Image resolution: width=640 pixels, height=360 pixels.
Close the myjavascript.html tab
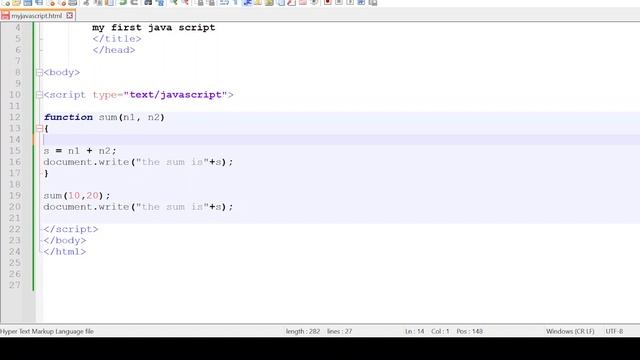click(69, 16)
